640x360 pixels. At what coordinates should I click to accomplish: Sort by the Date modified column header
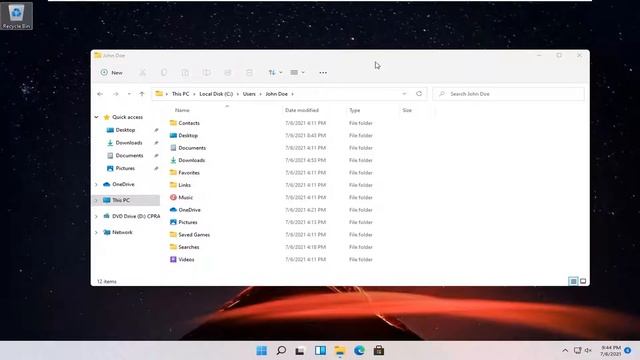[302, 110]
